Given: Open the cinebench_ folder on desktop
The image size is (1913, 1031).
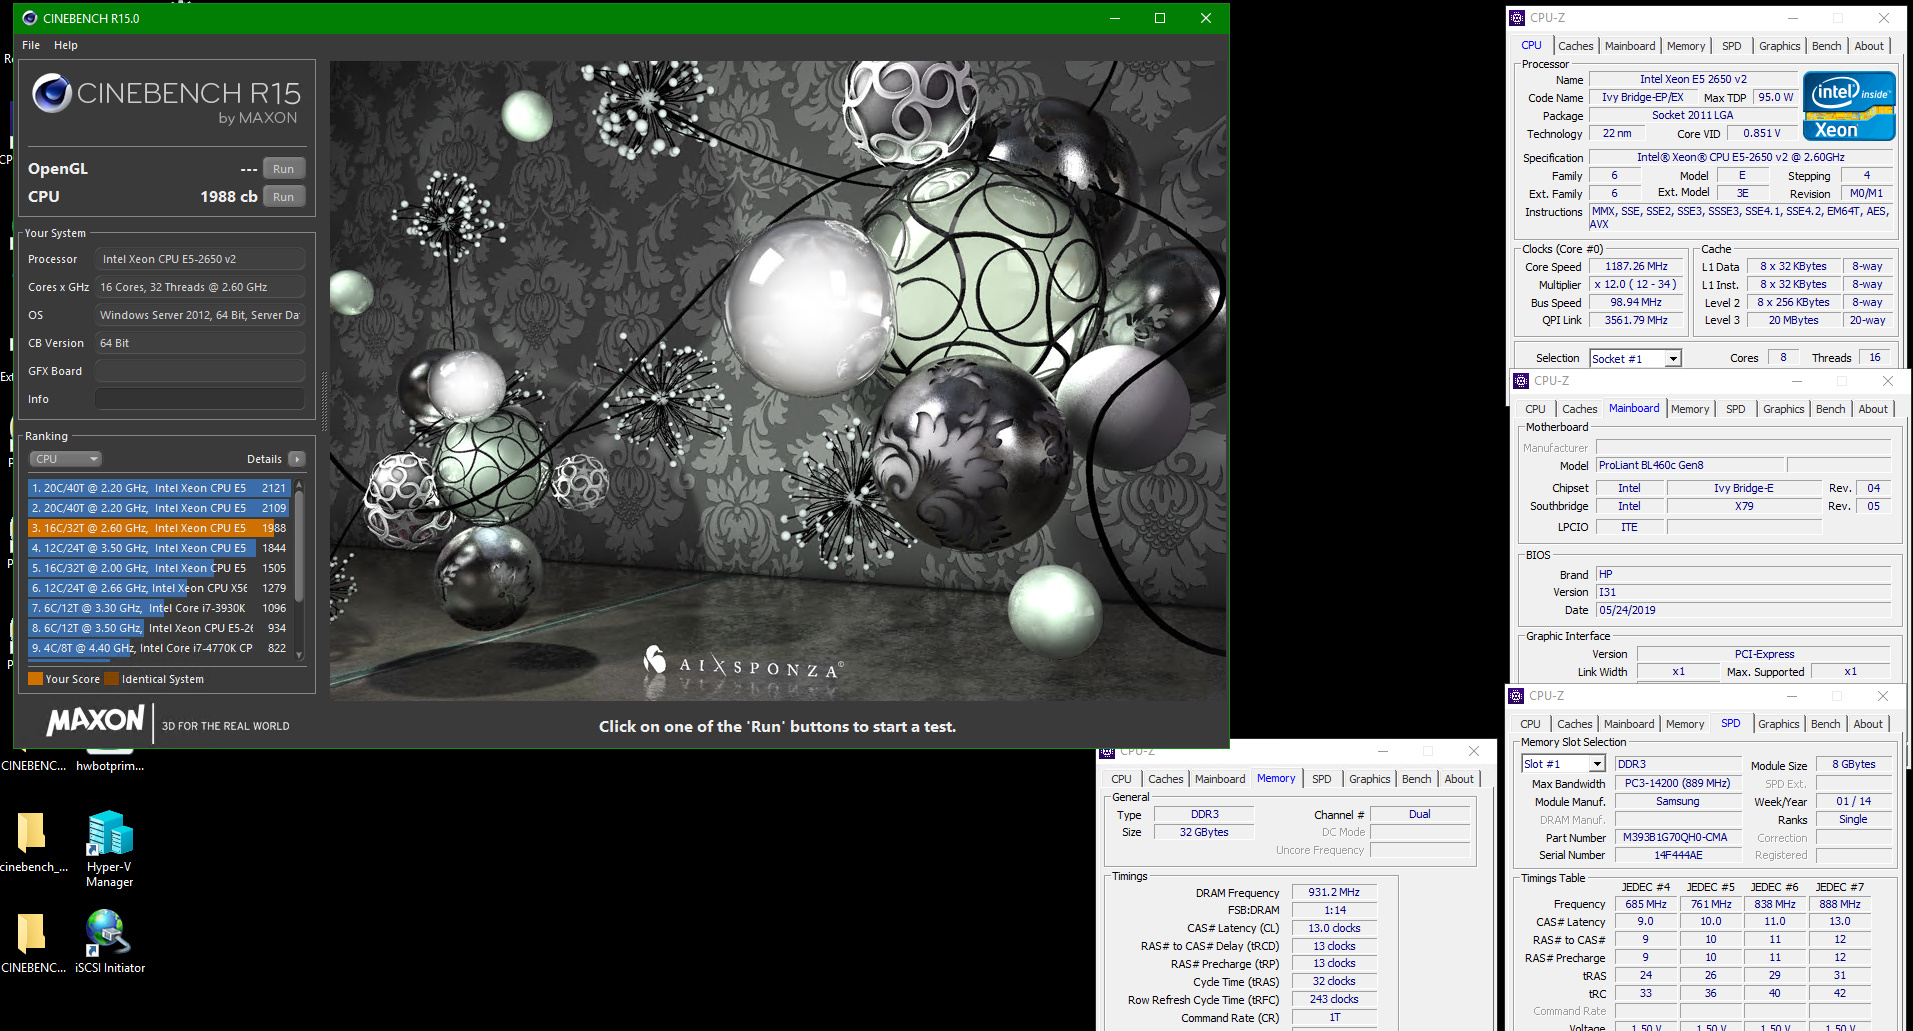Looking at the screenshot, I should tap(31, 832).
